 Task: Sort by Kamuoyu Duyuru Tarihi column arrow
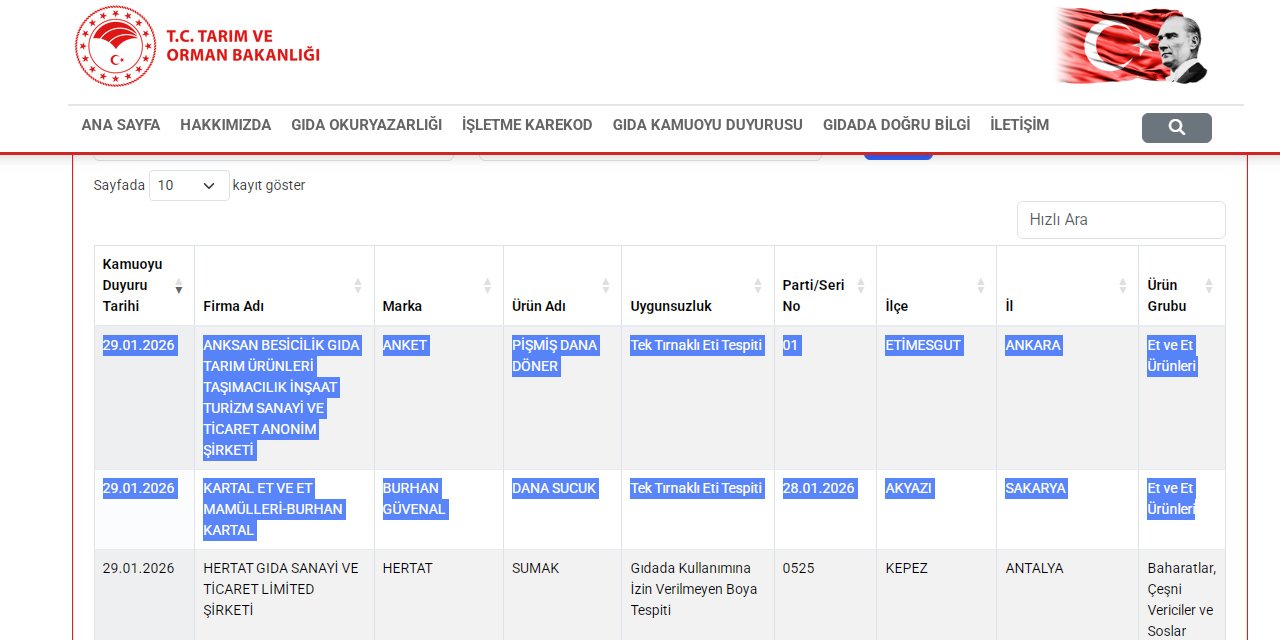click(178, 286)
